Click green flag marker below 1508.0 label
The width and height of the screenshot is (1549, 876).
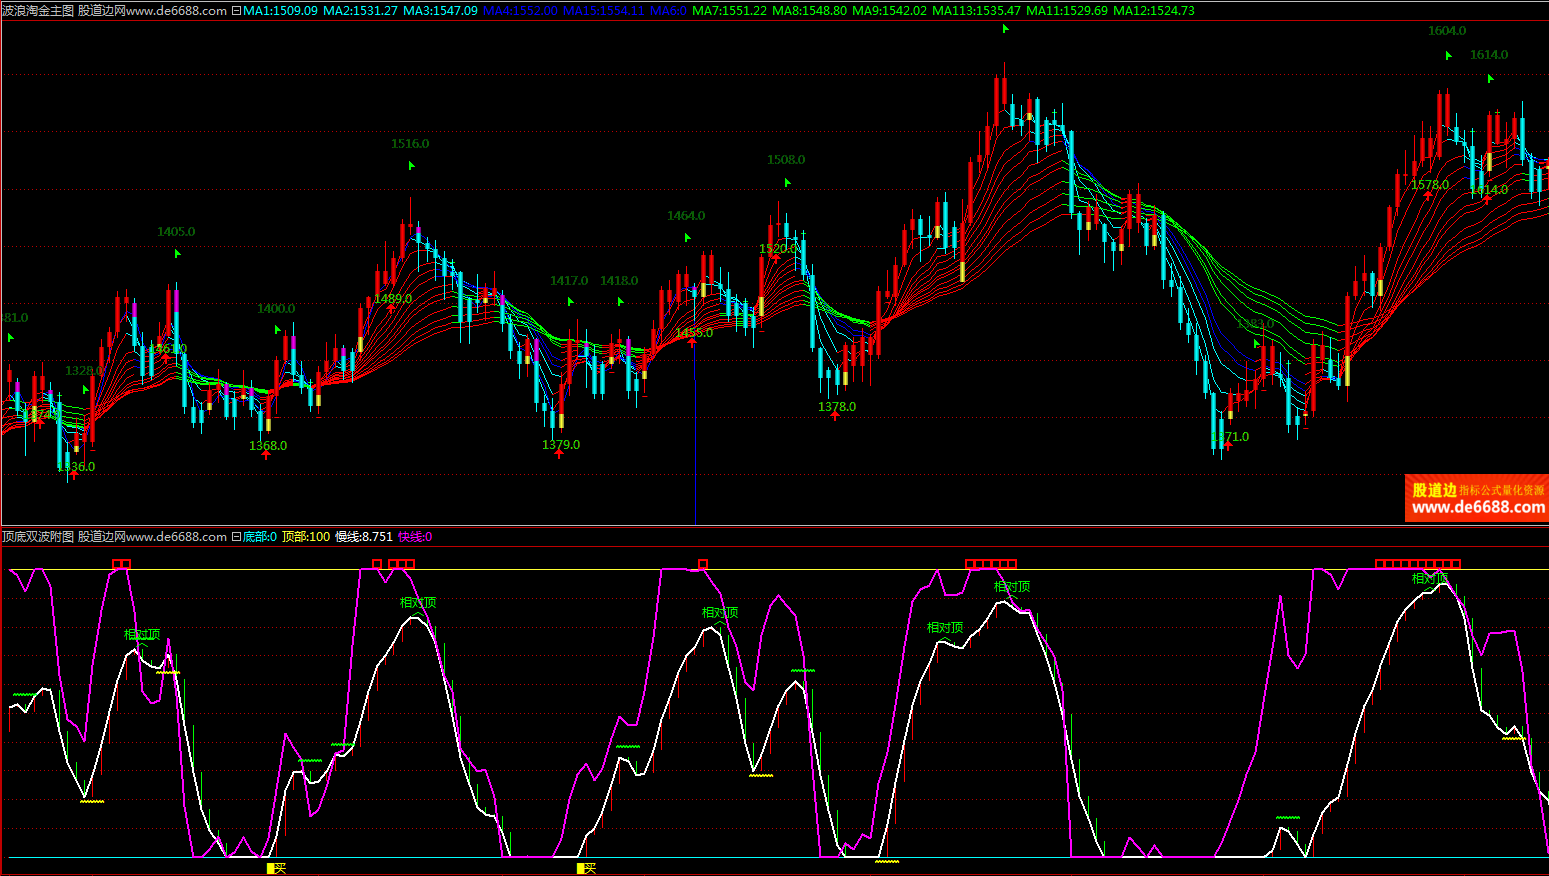(x=788, y=183)
